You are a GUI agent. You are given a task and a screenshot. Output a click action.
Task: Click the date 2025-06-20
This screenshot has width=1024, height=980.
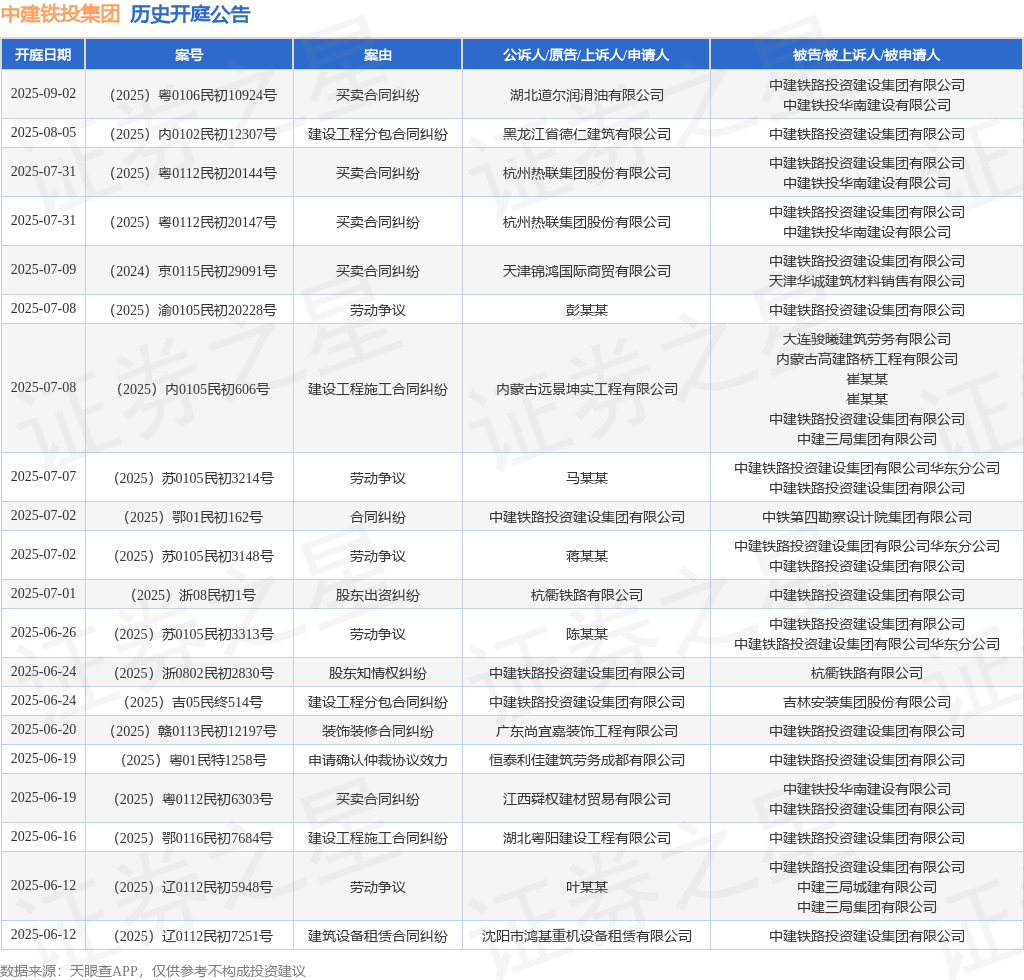[43, 729]
